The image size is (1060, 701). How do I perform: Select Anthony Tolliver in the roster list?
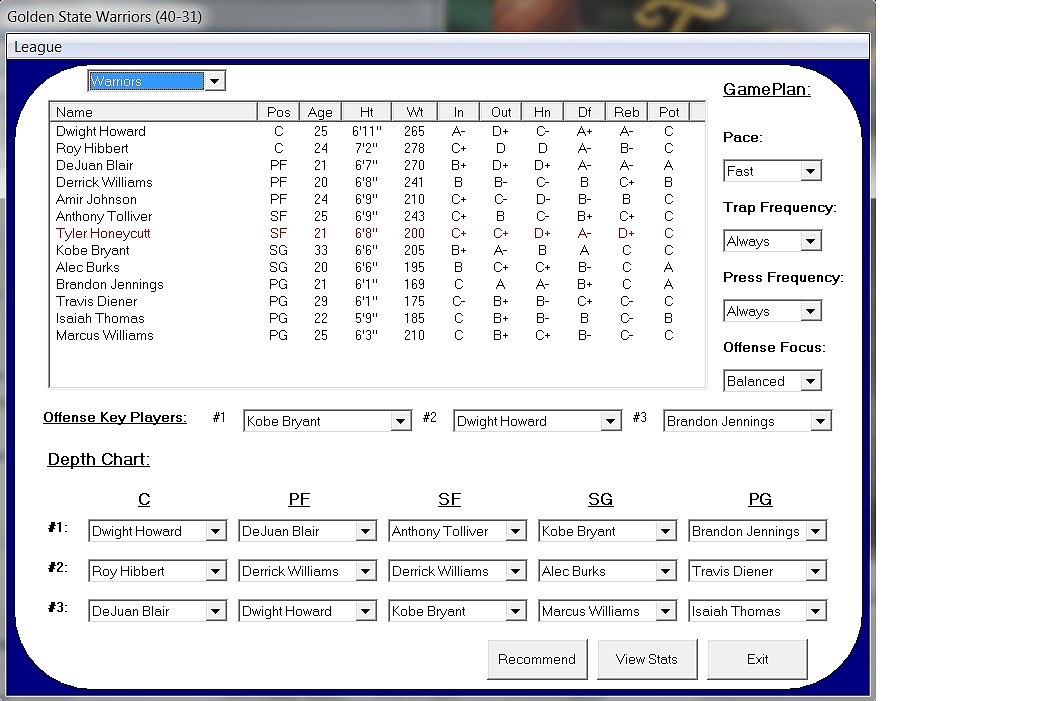[x=377, y=216]
